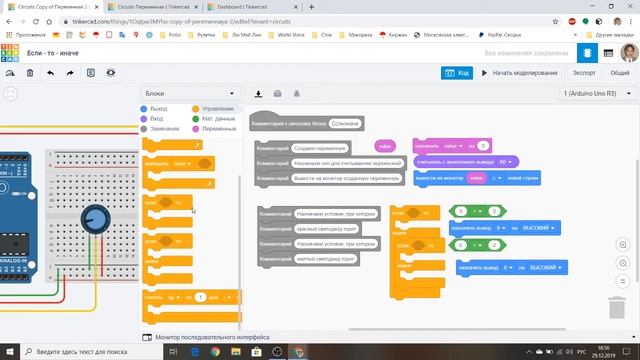Open Microsoft Edge from taskbar

195,351
